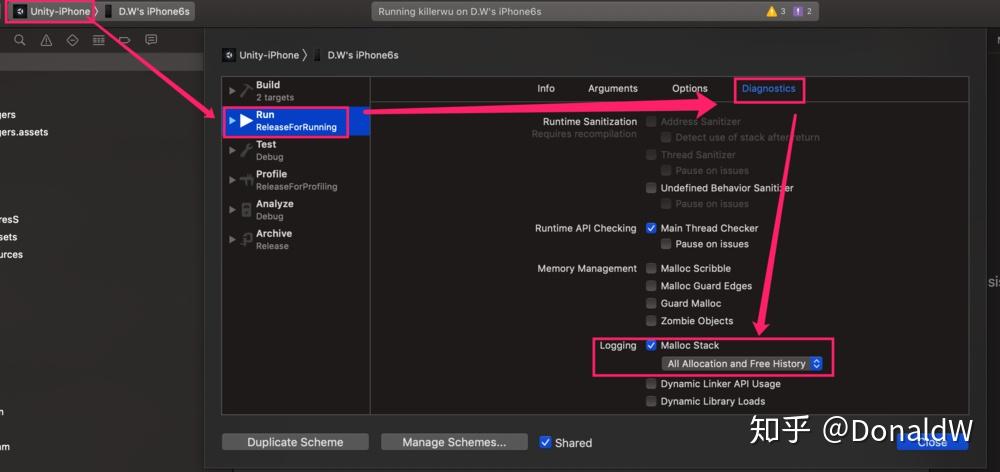Open the Test navigator diamond icon
This screenshot has width=1000, height=472.
[72, 40]
